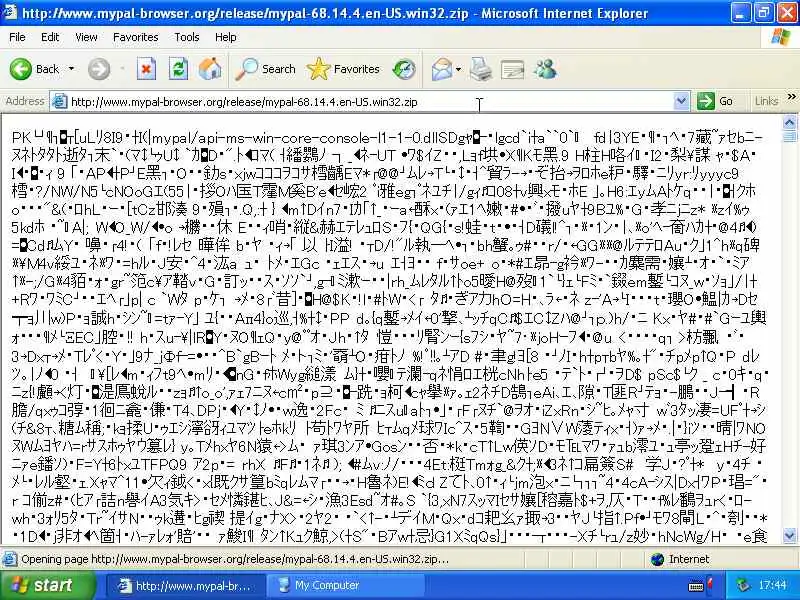Stop loading with the red X icon

click(x=146, y=69)
